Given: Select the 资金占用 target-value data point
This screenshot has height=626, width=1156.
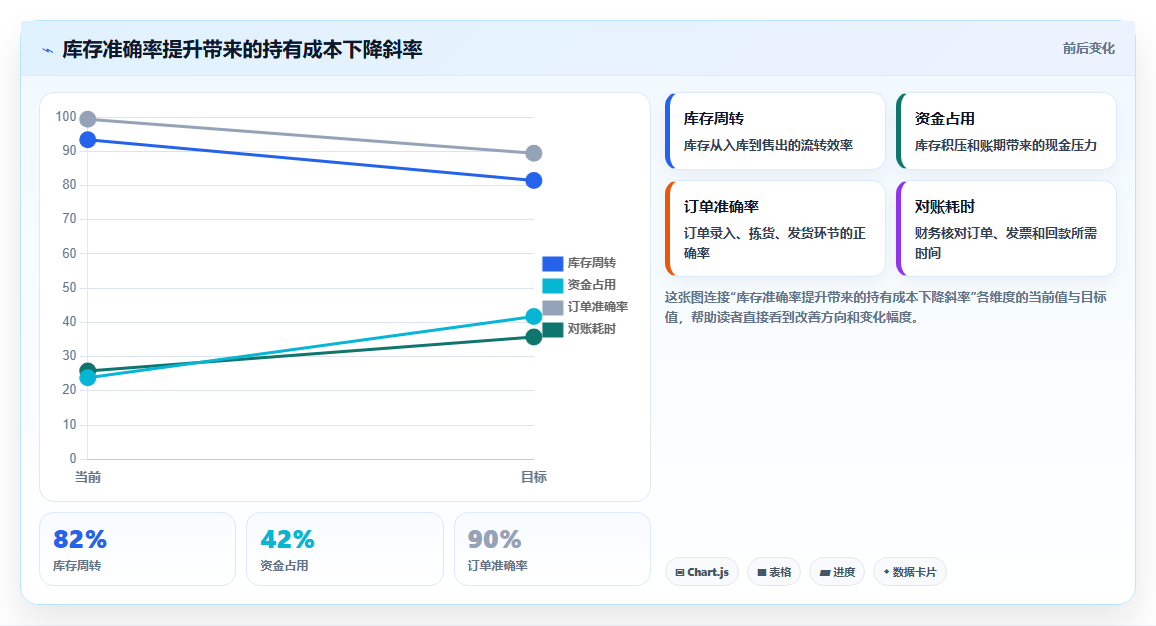Looking at the screenshot, I should [534, 316].
